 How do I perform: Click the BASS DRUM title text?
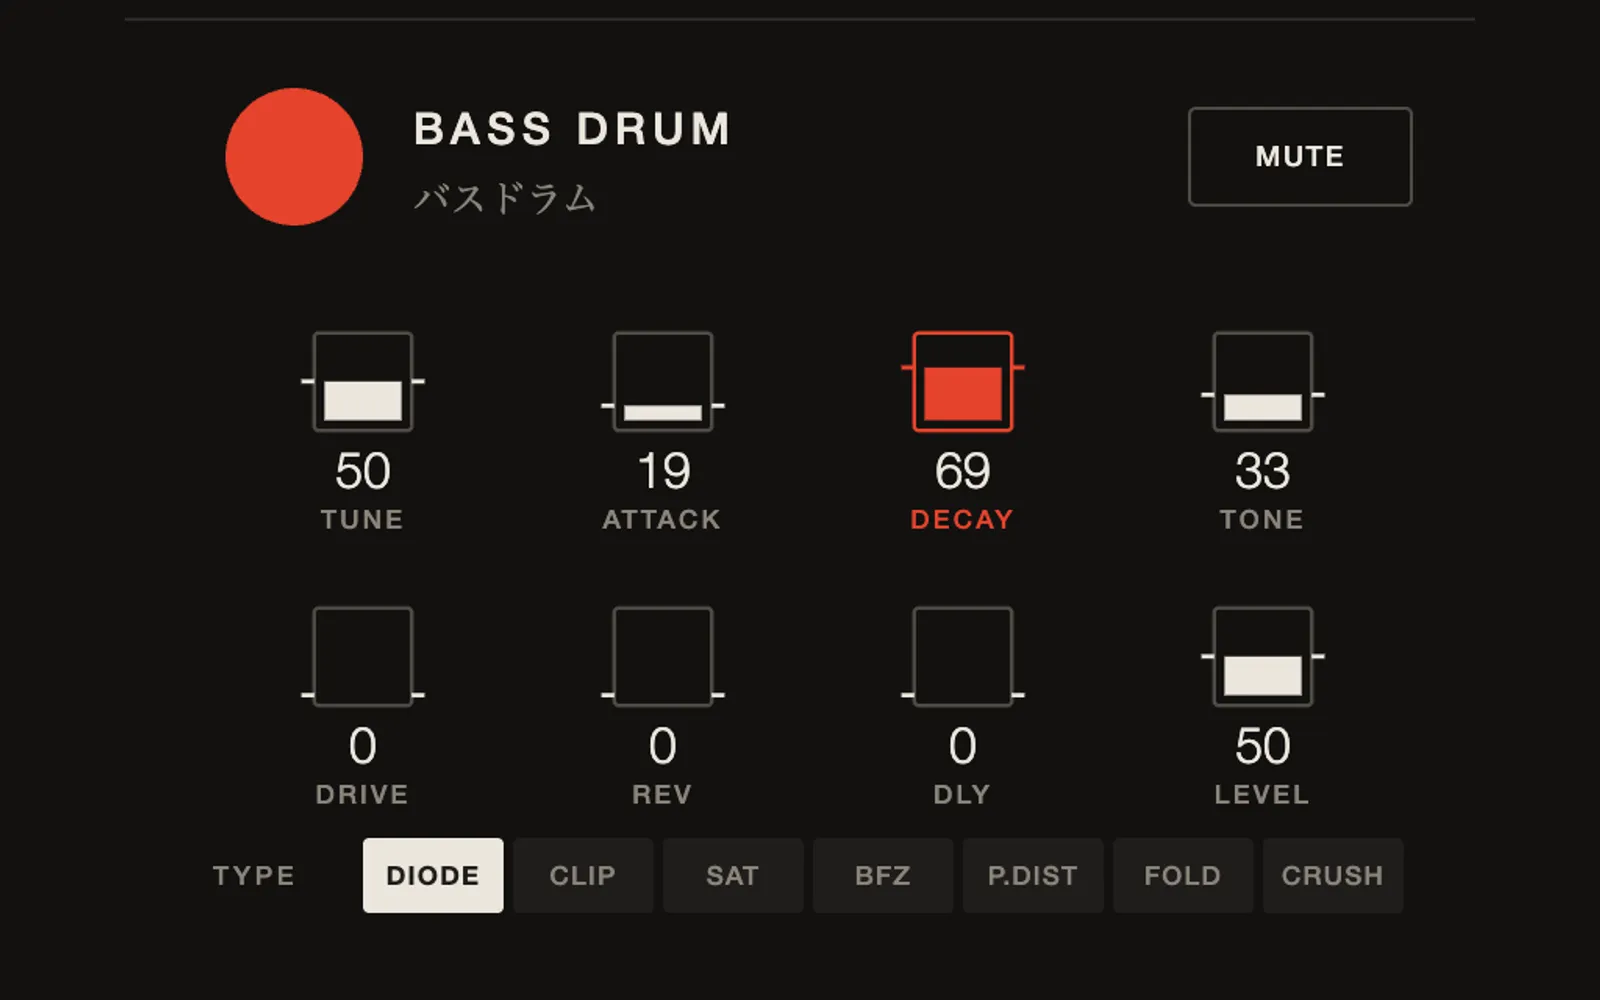point(572,129)
